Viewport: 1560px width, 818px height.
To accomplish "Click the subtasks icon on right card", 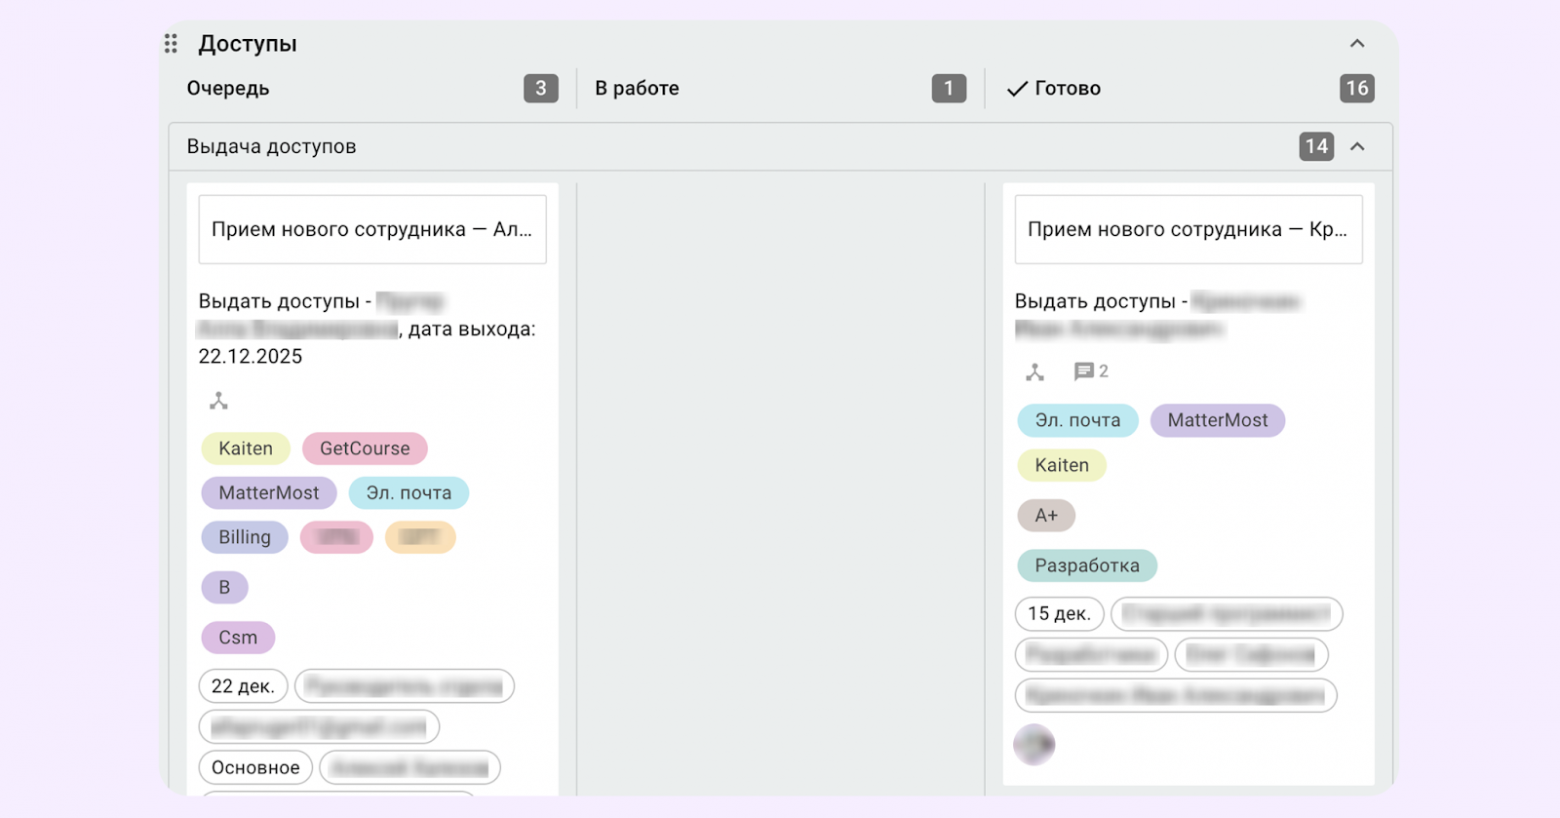I will pyautogui.click(x=1035, y=372).
